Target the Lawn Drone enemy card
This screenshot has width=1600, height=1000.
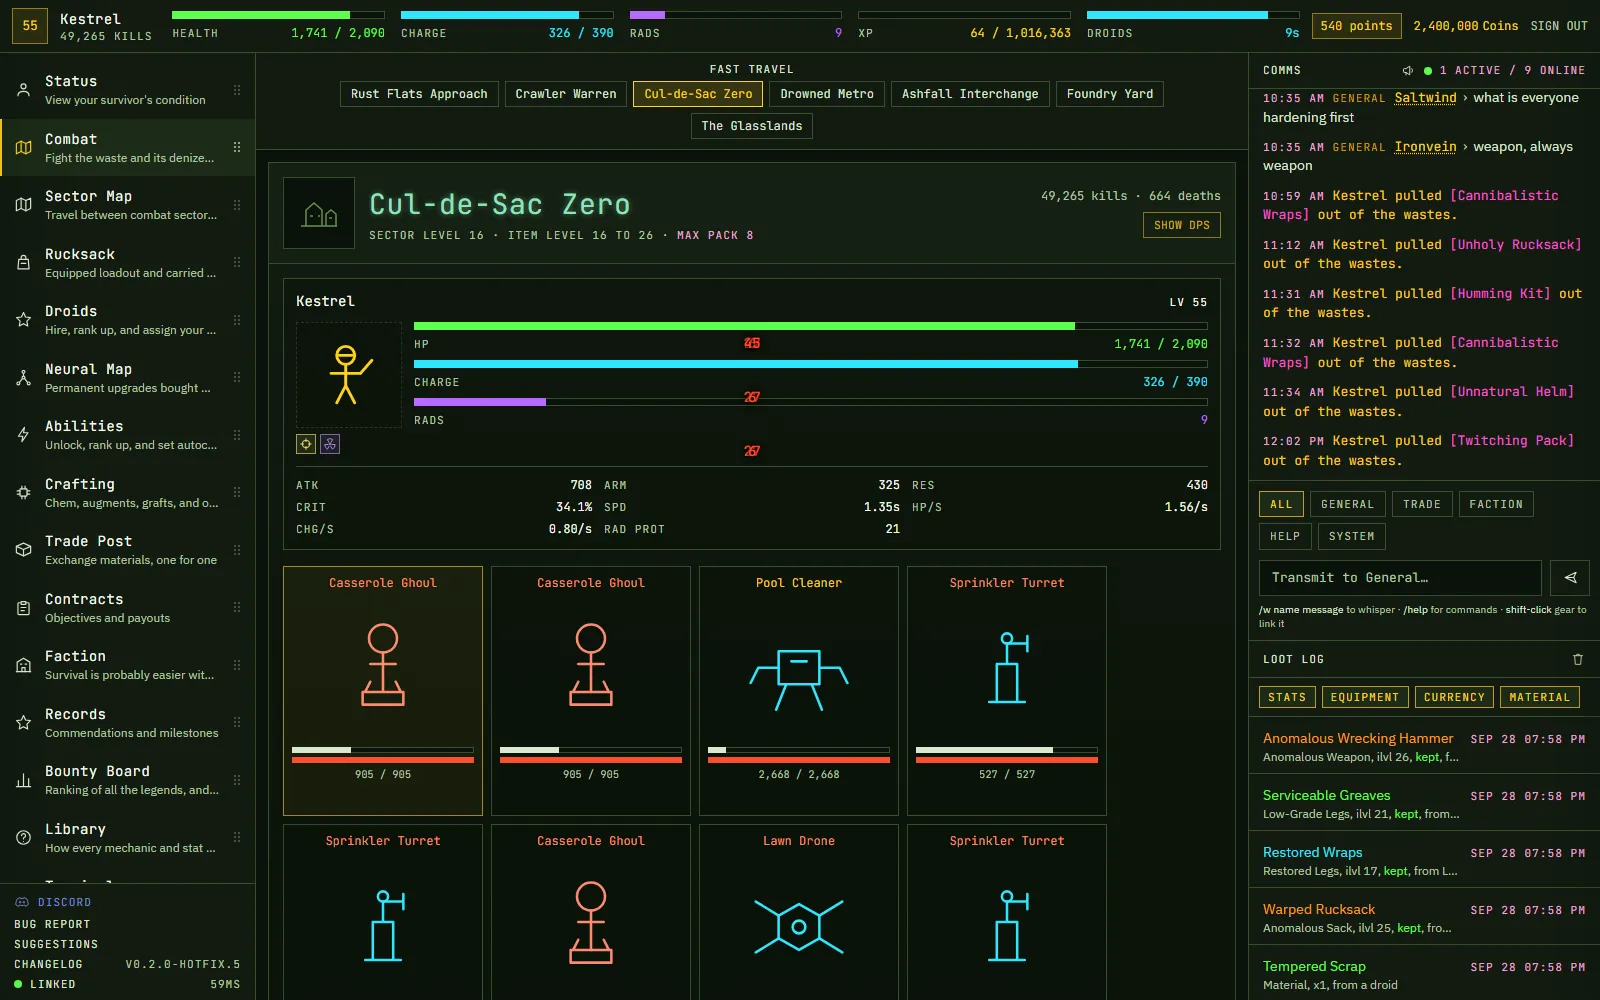(x=799, y=912)
